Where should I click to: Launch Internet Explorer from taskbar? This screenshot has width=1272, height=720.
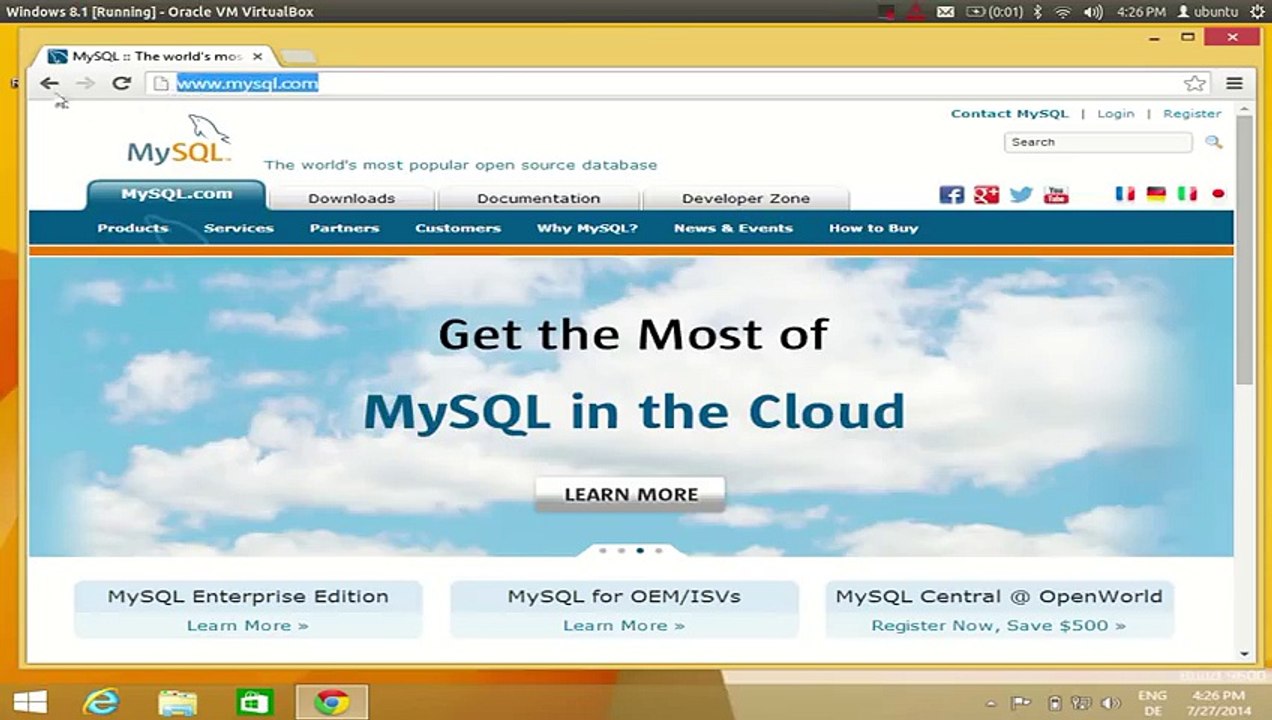[x=101, y=702]
